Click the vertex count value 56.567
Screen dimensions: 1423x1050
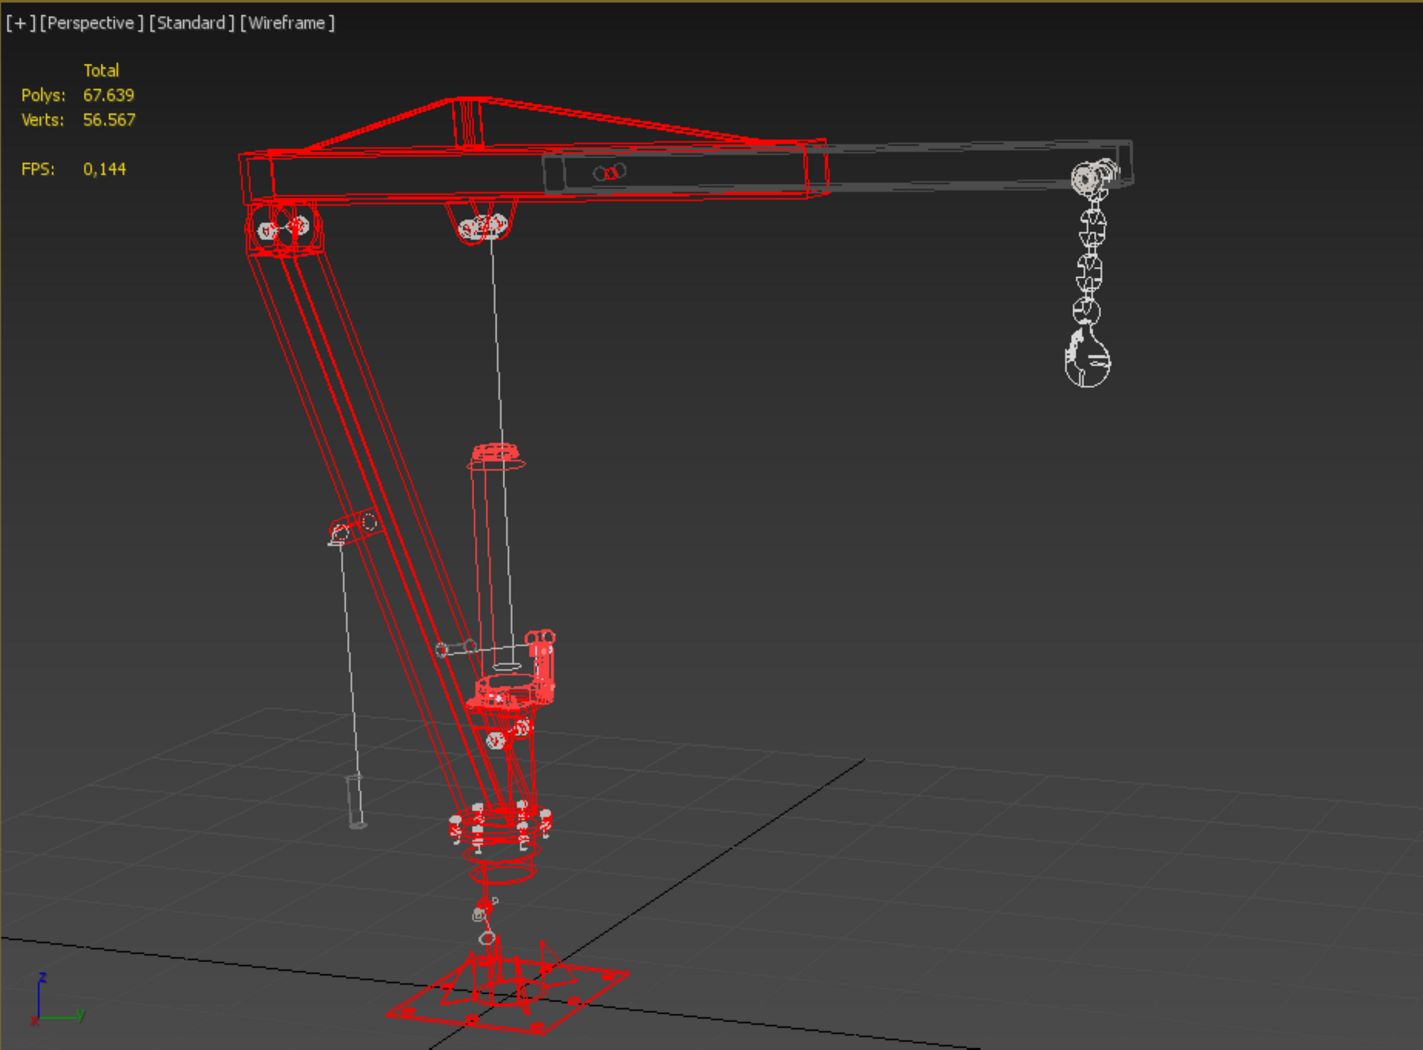[109, 120]
